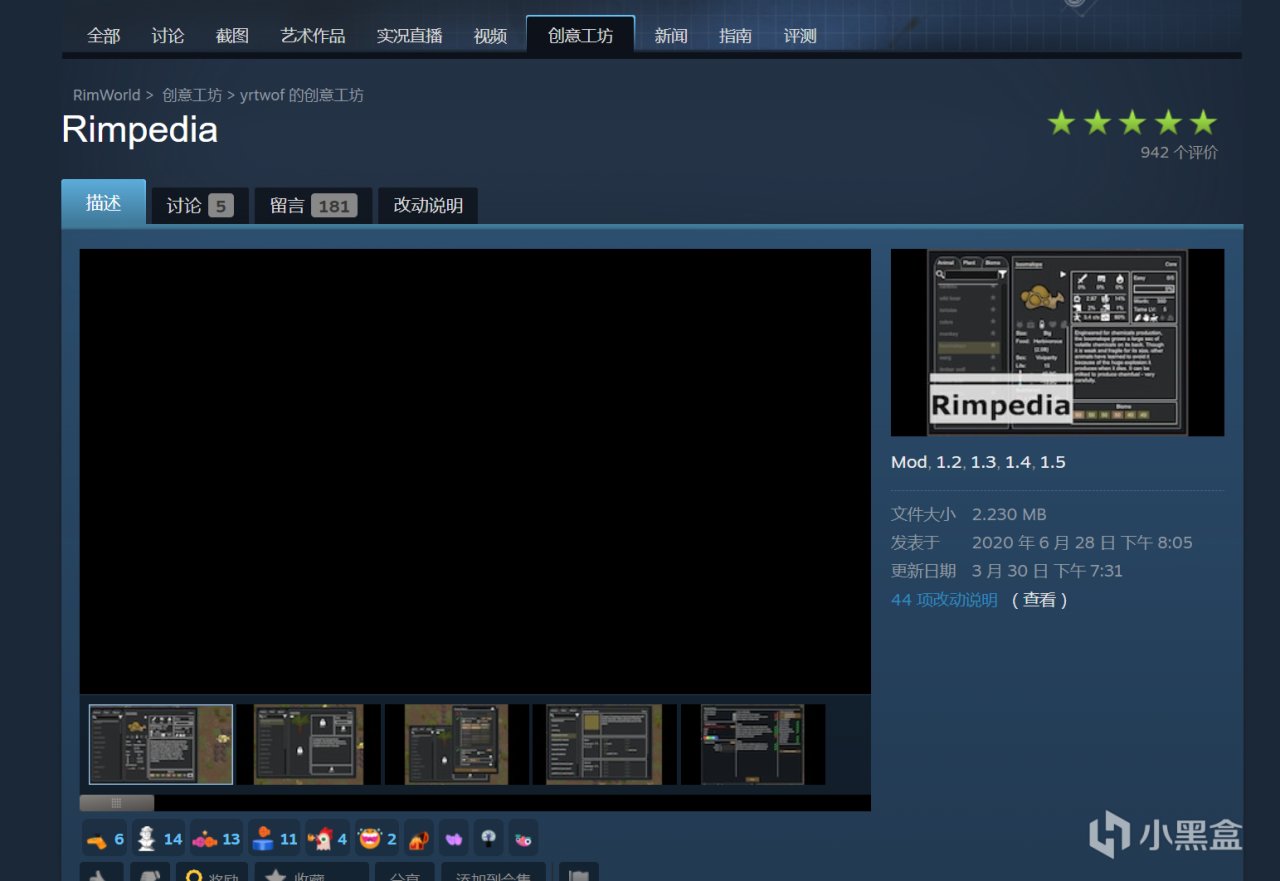This screenshot has height=881, width=1280.
Task: Follow the RimWorld breadcrumb link
Action: 107,95
